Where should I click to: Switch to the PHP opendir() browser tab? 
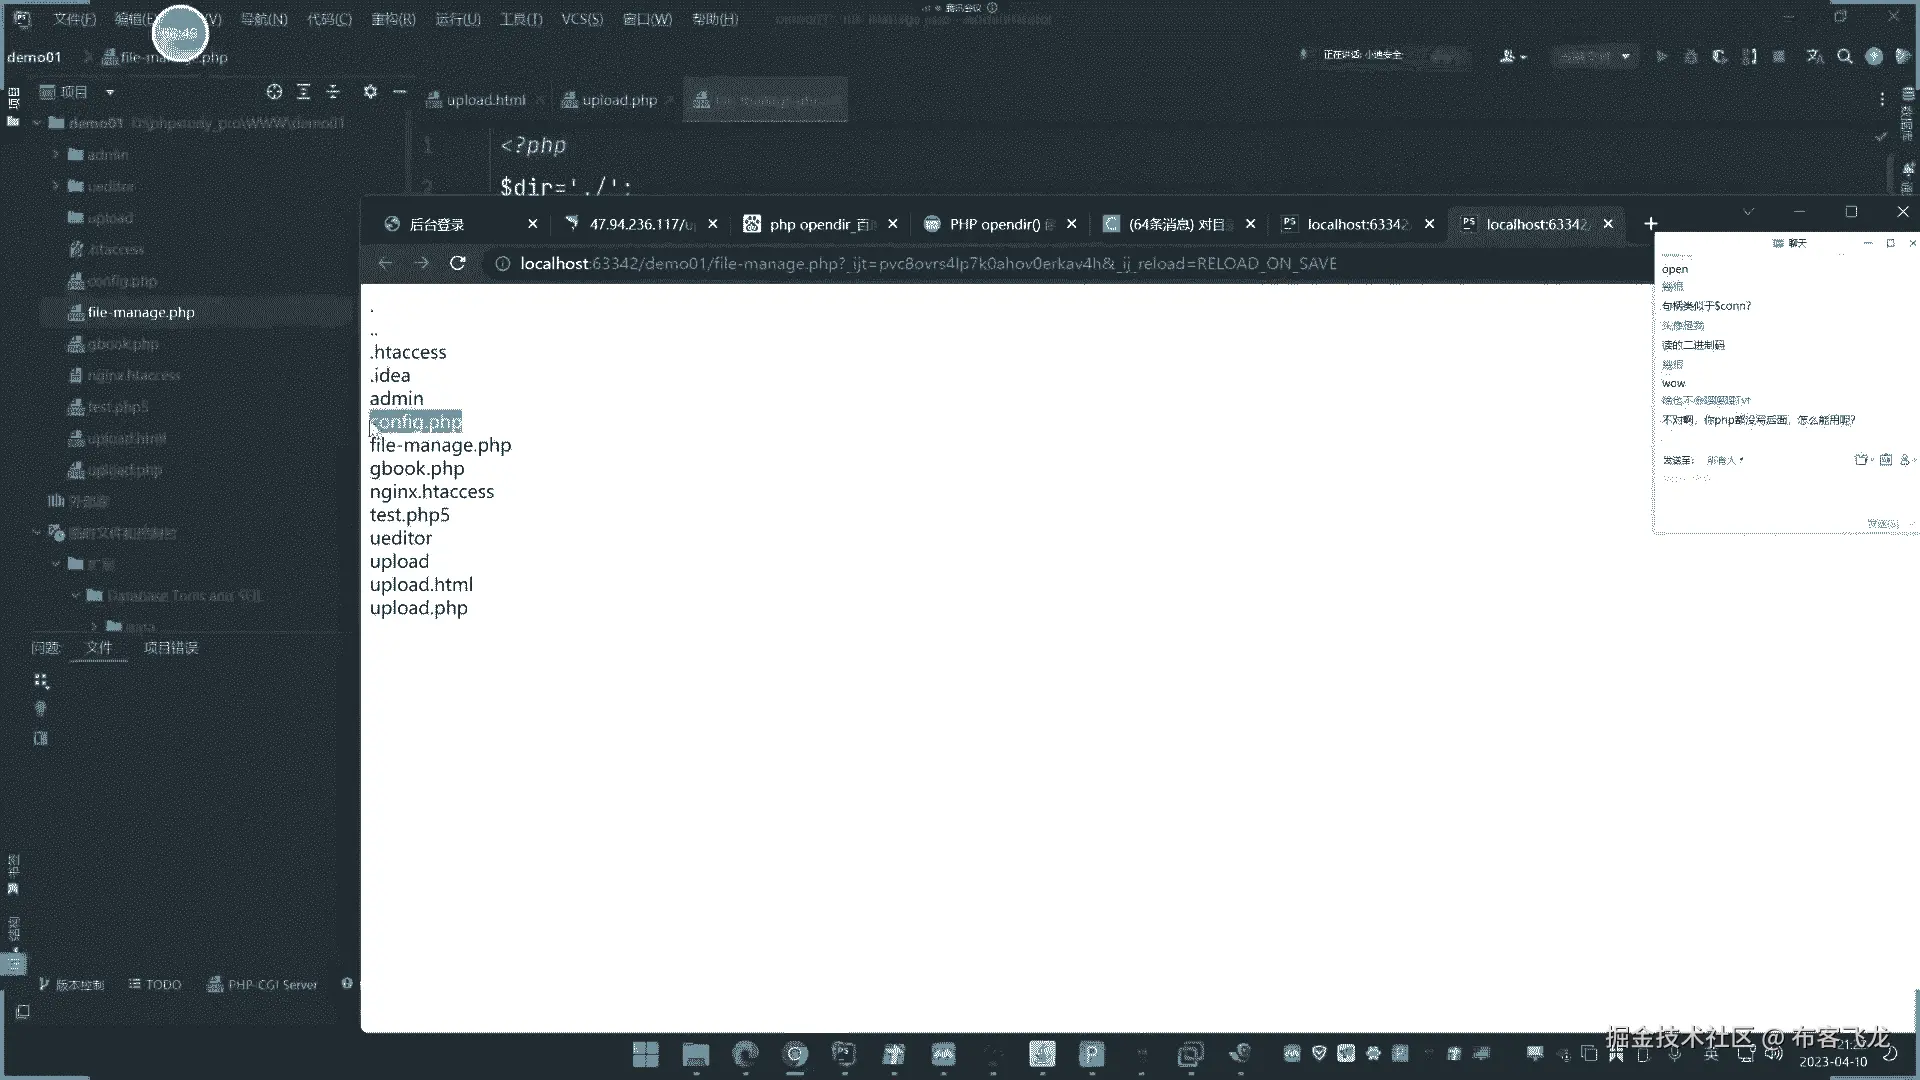(994, 224)
